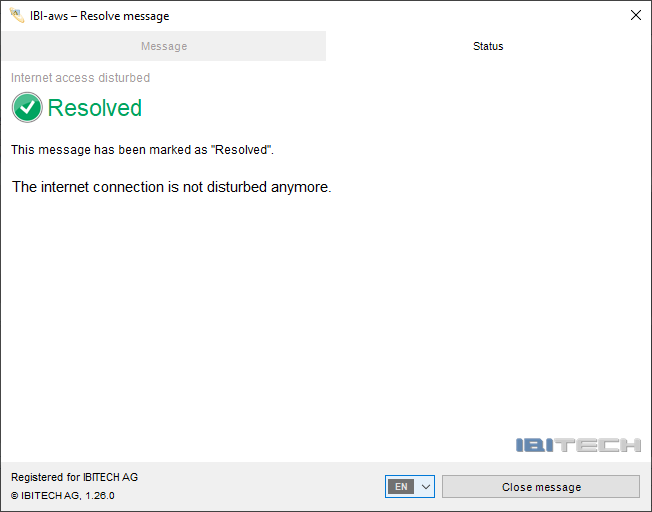Select the Status tab
The width and height of the screenshot is (652, 512).
488,46
